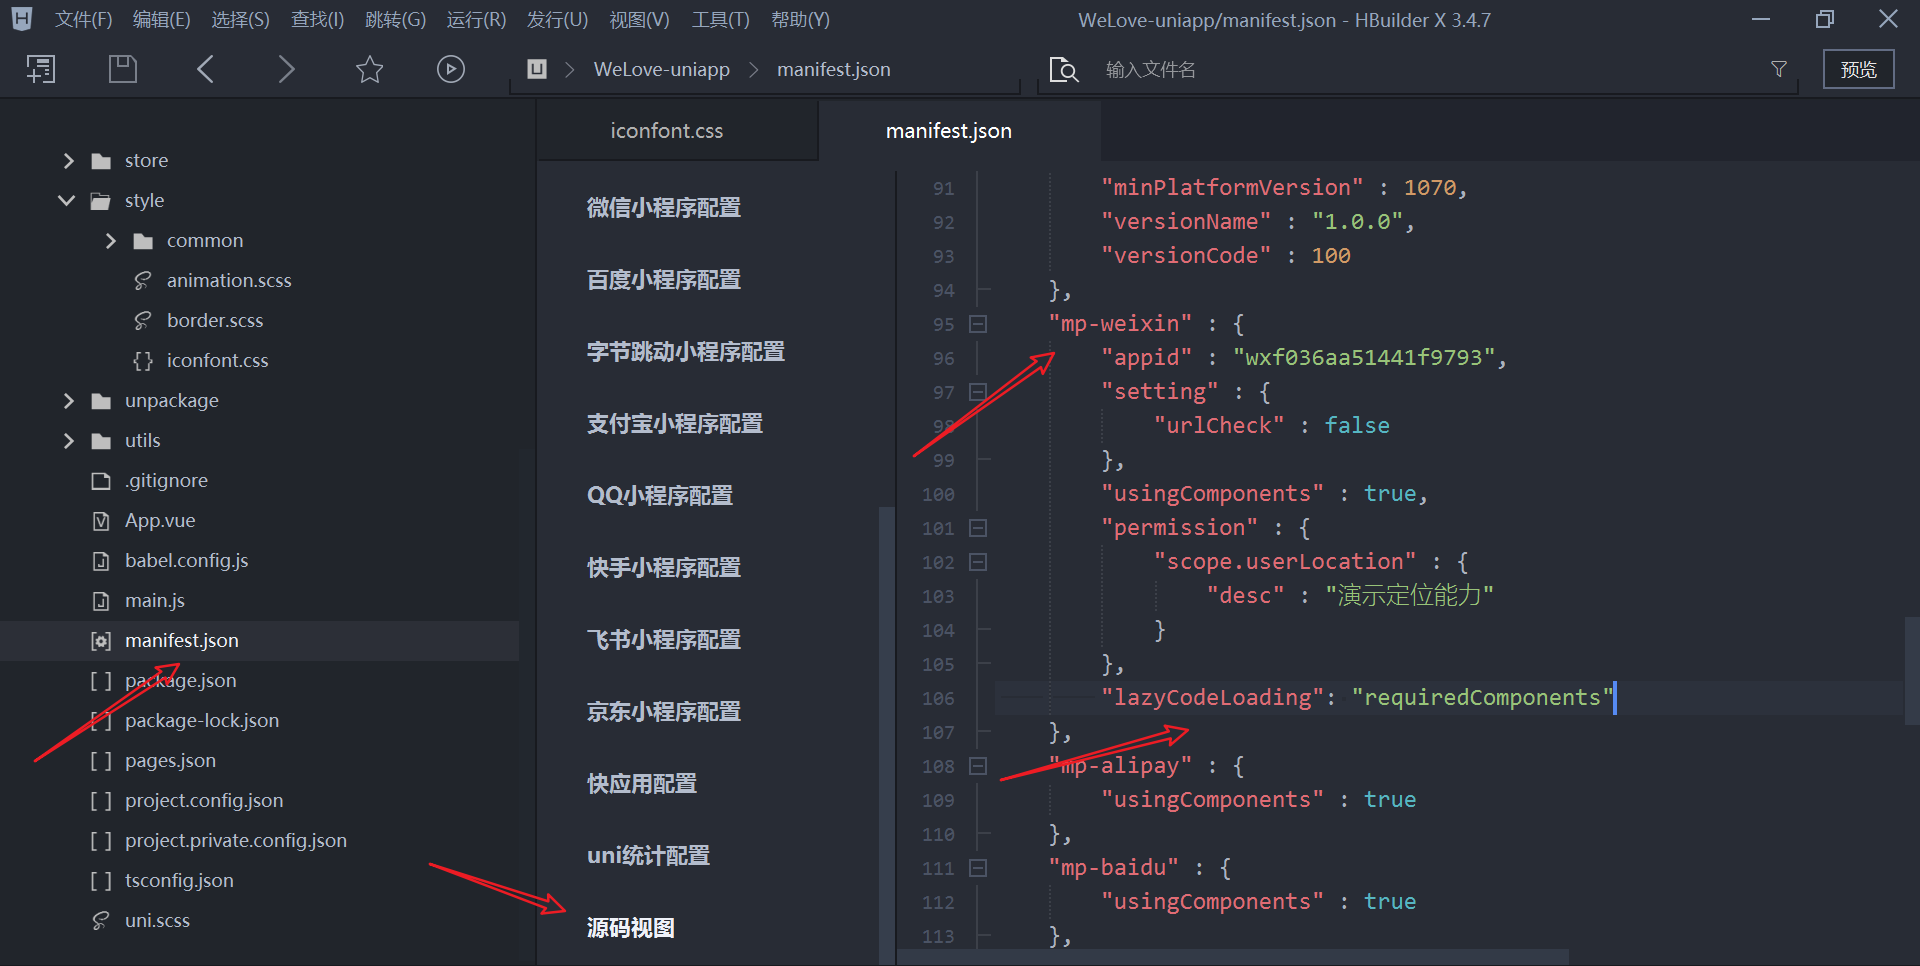1920x966 pixels.
Task: Click the file search magnifier icon
Action: pos(1063,69)
